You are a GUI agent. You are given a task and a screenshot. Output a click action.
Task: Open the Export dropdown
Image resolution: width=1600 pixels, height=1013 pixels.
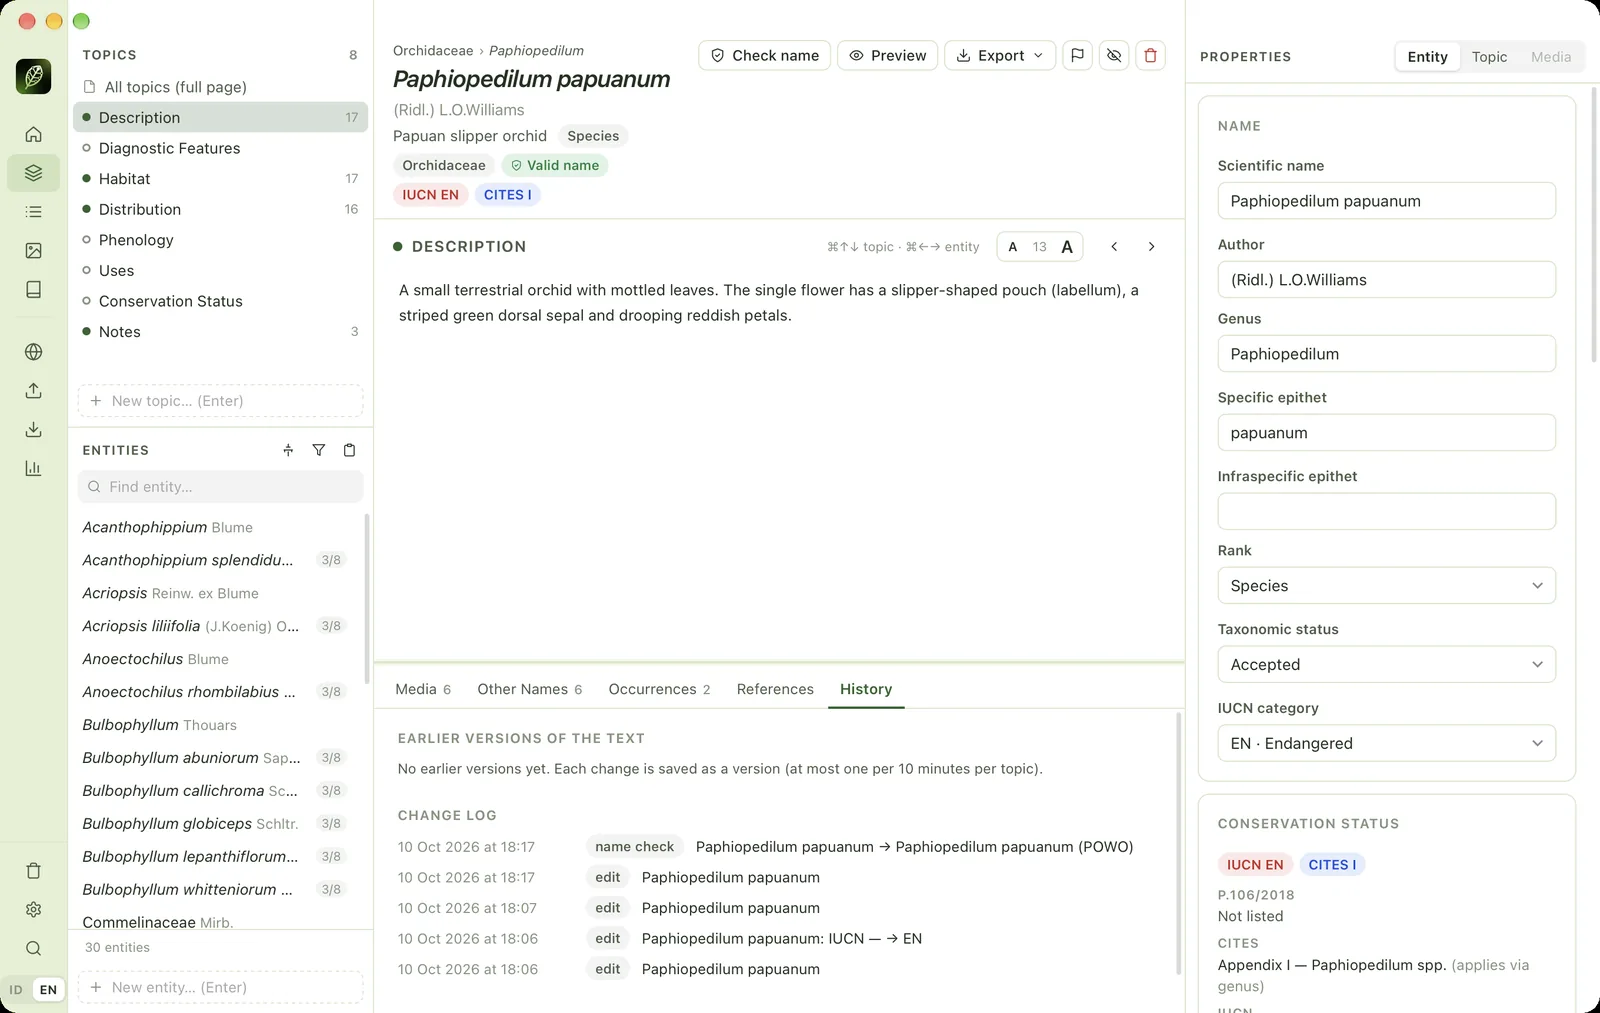tap(1000, 56)
